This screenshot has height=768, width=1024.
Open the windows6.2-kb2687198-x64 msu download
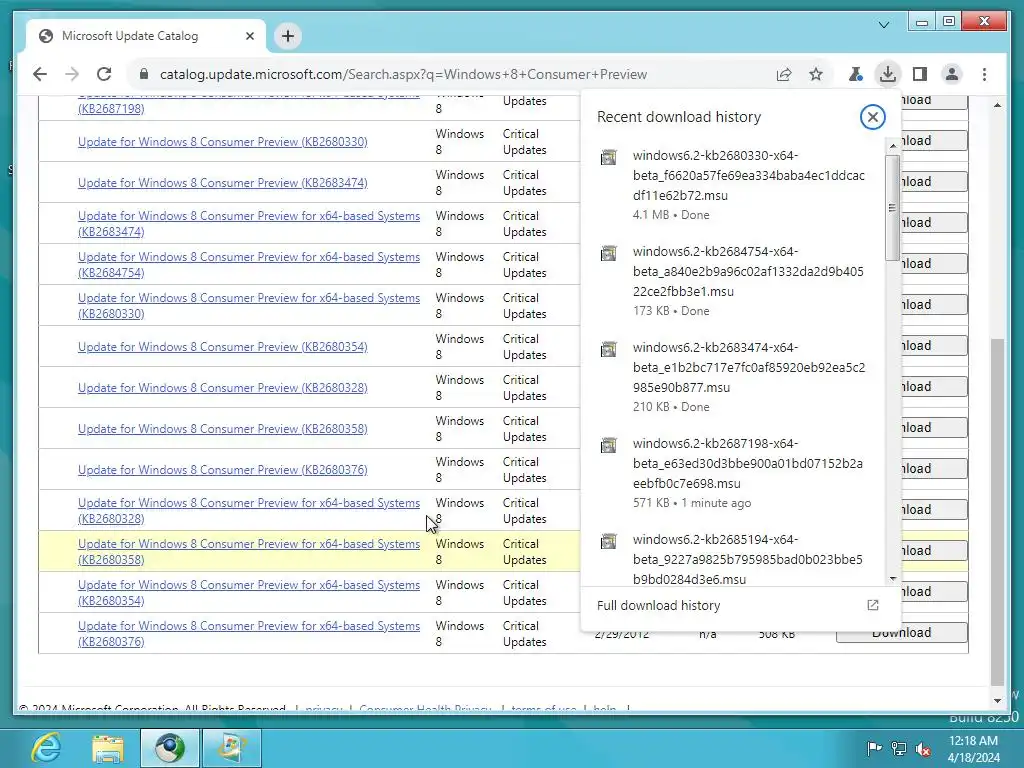(x=748, y=463)
